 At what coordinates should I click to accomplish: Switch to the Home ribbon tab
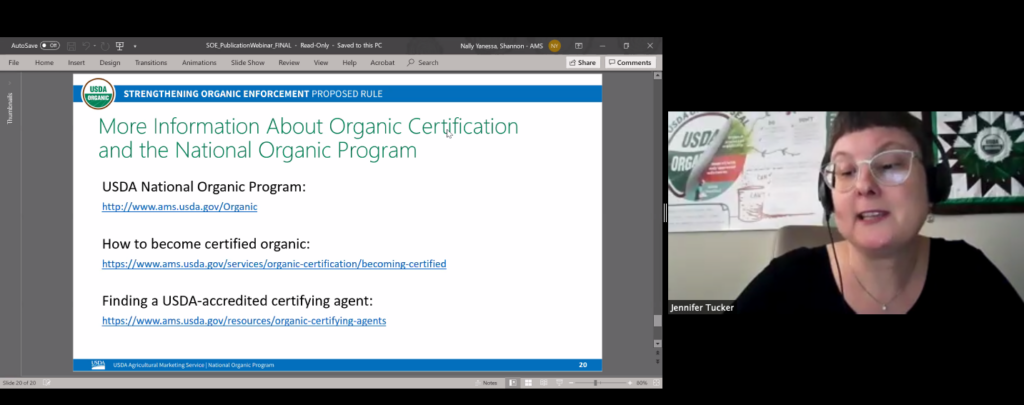point(44,63)
